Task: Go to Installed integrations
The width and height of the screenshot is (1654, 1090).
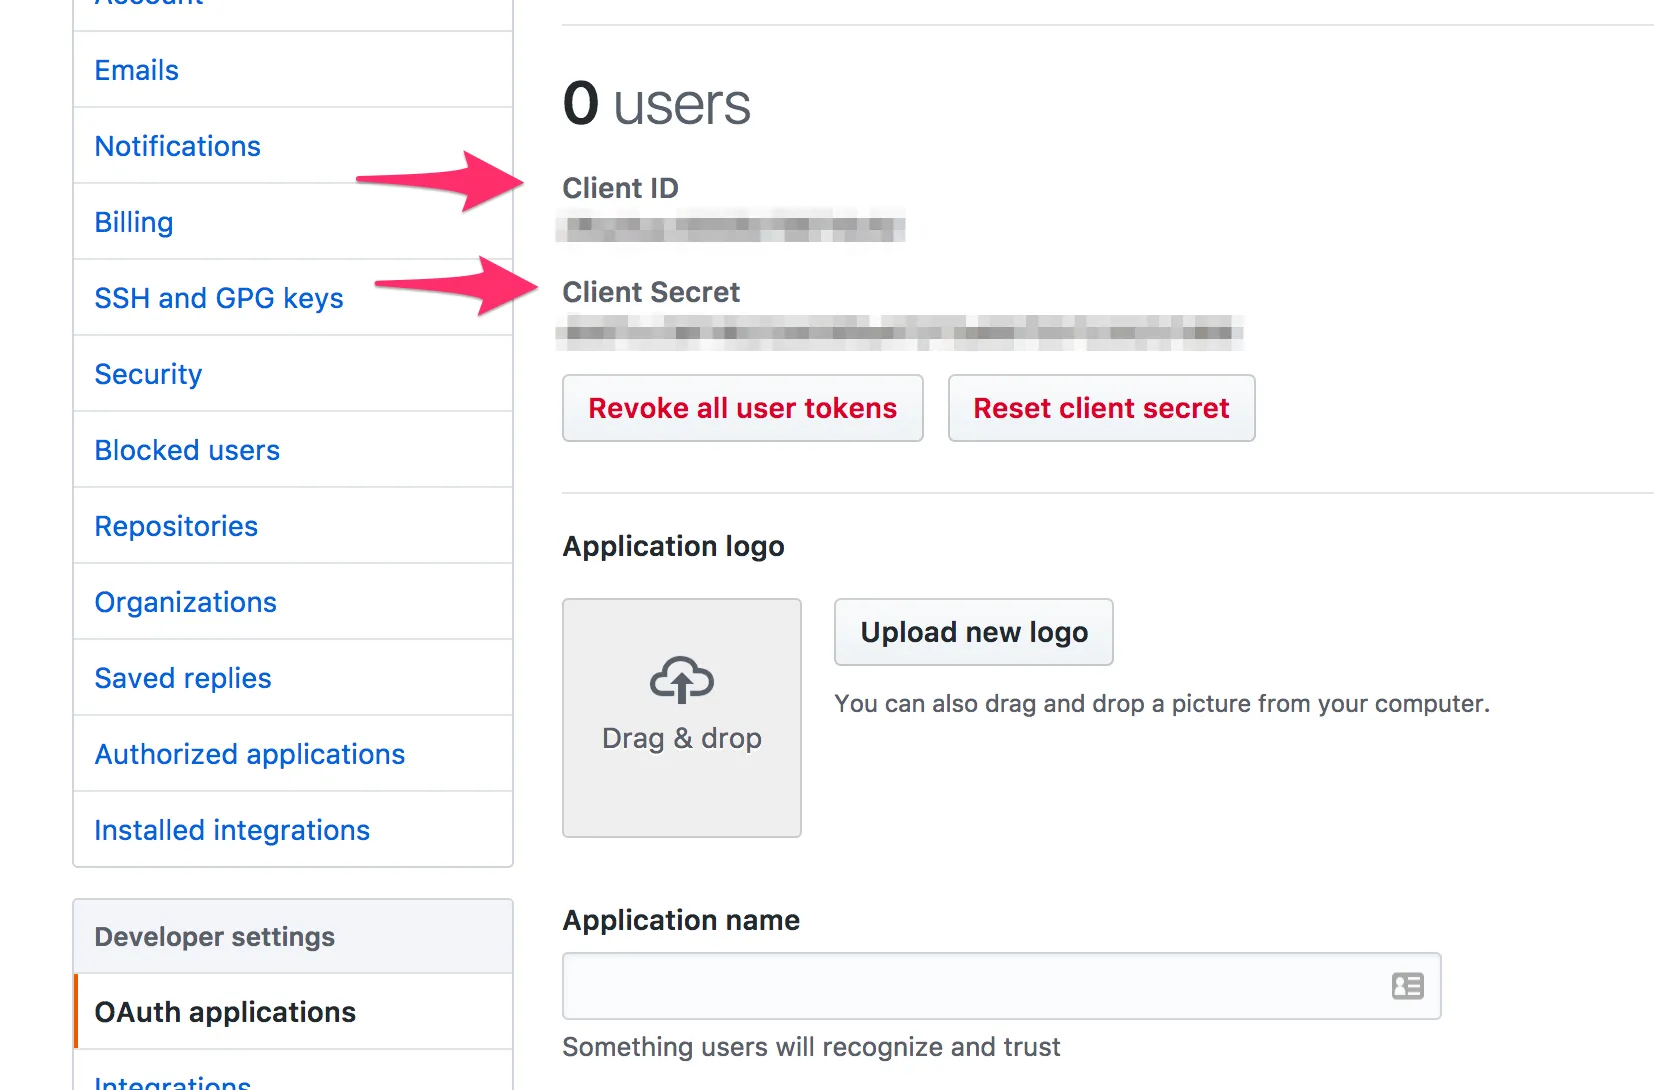Action: point(232,830)
